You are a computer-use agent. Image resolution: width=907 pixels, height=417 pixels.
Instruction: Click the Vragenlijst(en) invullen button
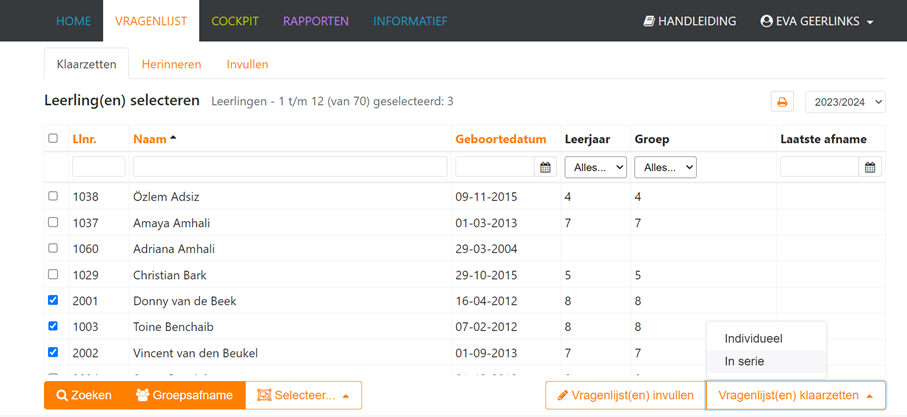coord(625,396)
